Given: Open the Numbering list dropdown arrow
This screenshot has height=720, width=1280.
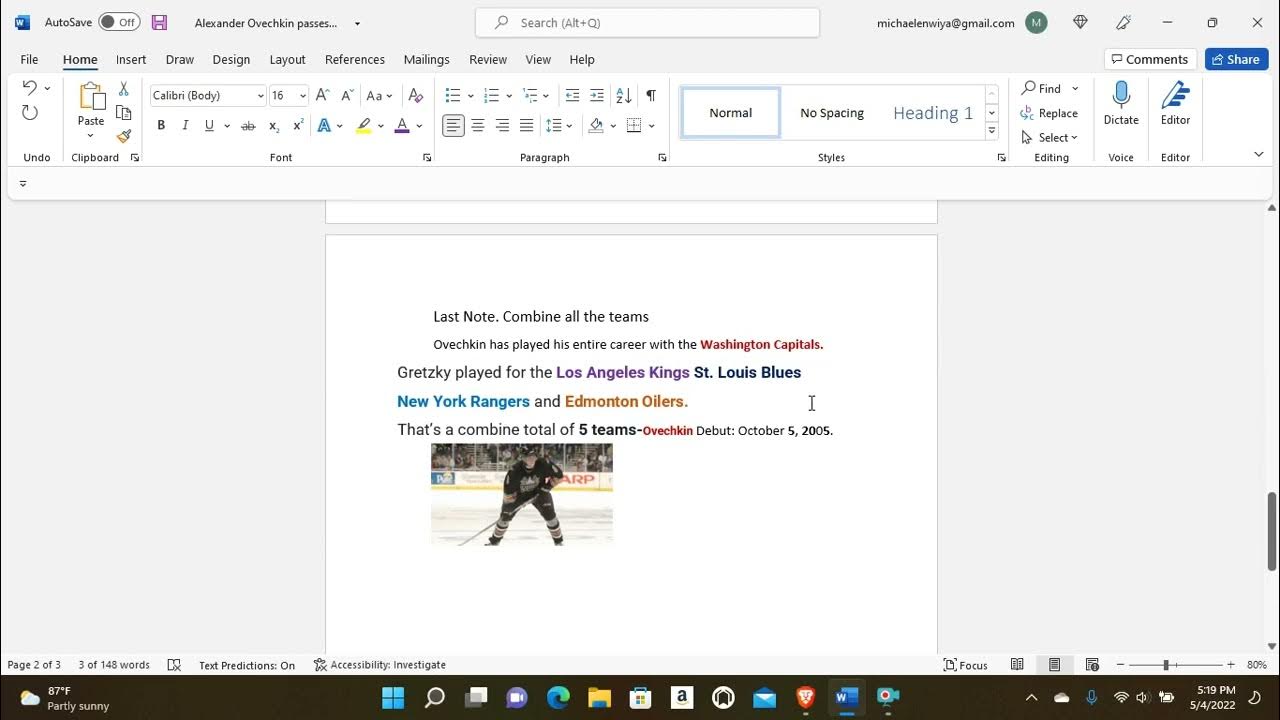Looking at the screenshot, I should click(509, 96).
